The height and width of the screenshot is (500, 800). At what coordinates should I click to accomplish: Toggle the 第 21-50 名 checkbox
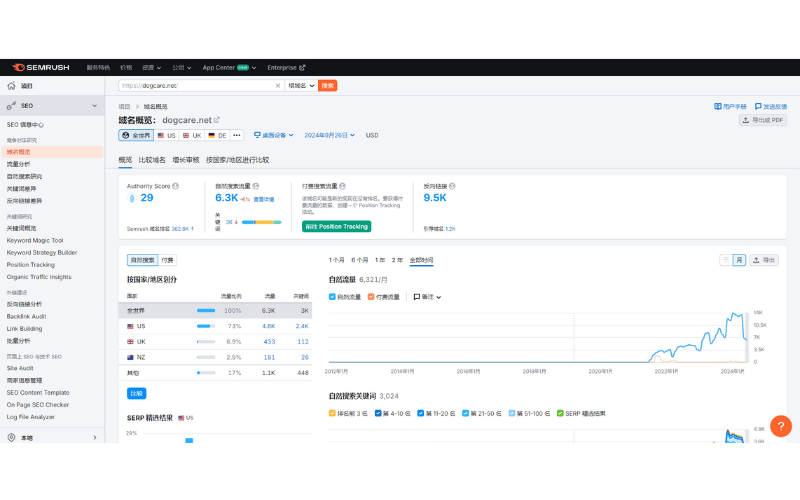pos(465,413)
